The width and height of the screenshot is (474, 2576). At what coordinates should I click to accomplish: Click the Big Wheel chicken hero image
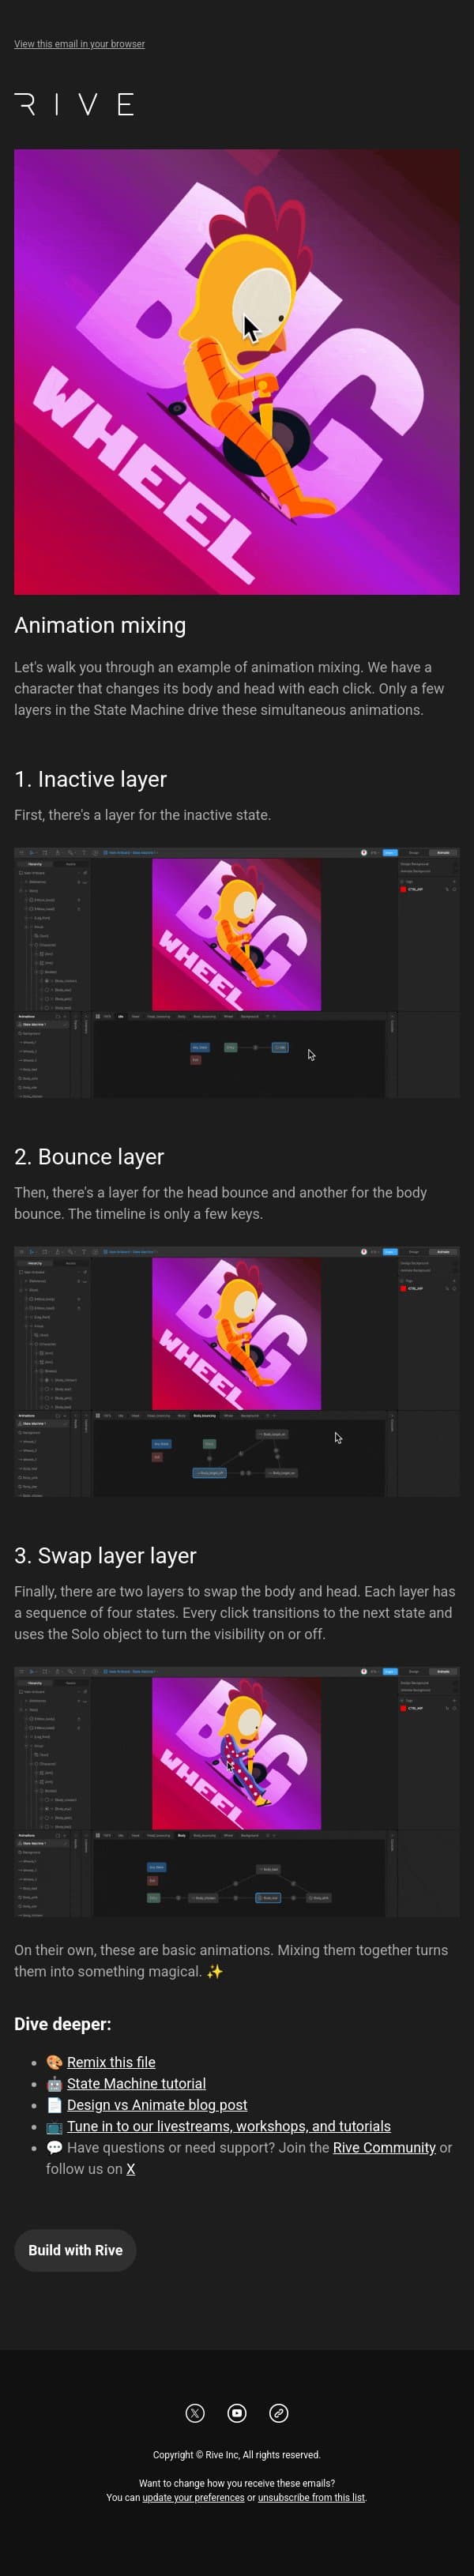pyautogui.click(x=237, y=372)
